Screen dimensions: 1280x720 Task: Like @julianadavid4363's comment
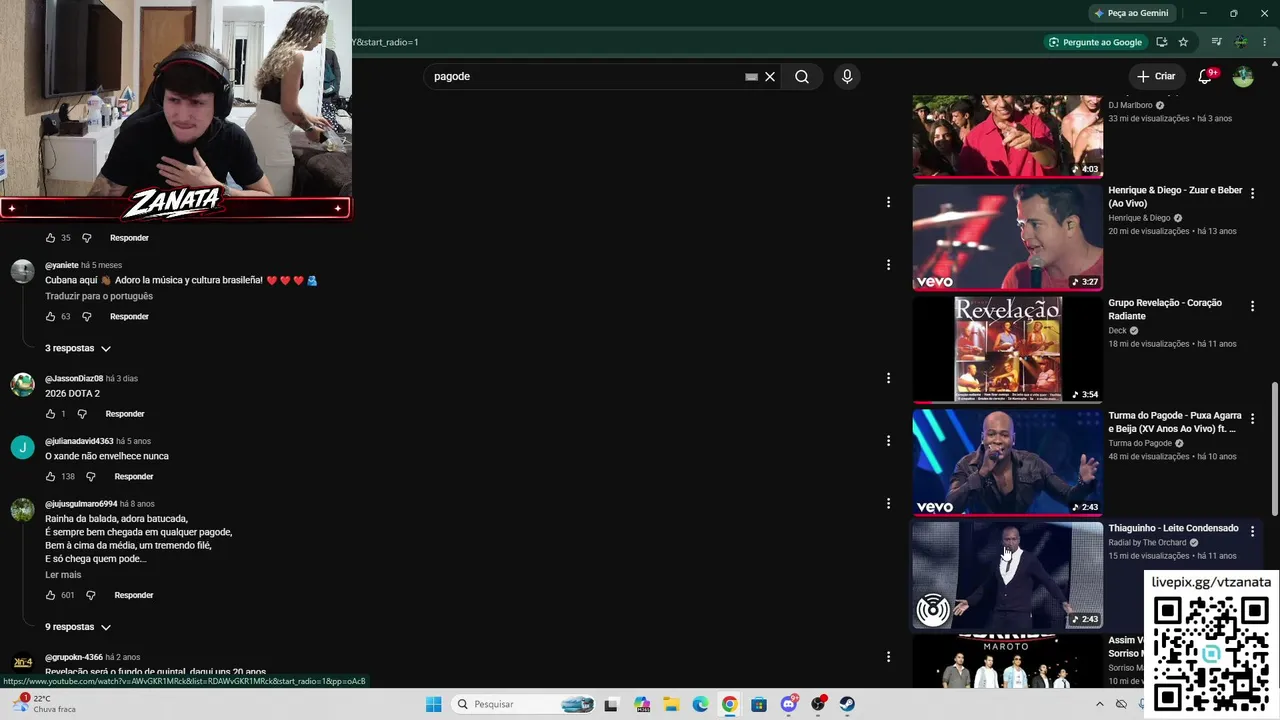click(x=51, y=477)
